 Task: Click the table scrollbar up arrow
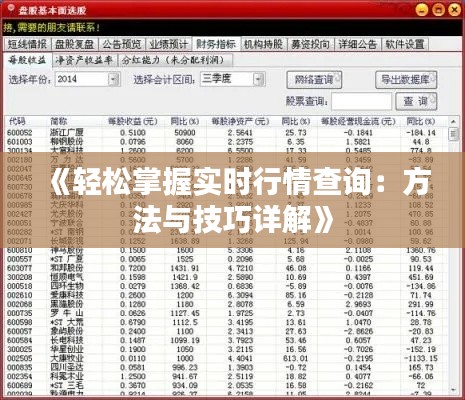tap(453, 121)
